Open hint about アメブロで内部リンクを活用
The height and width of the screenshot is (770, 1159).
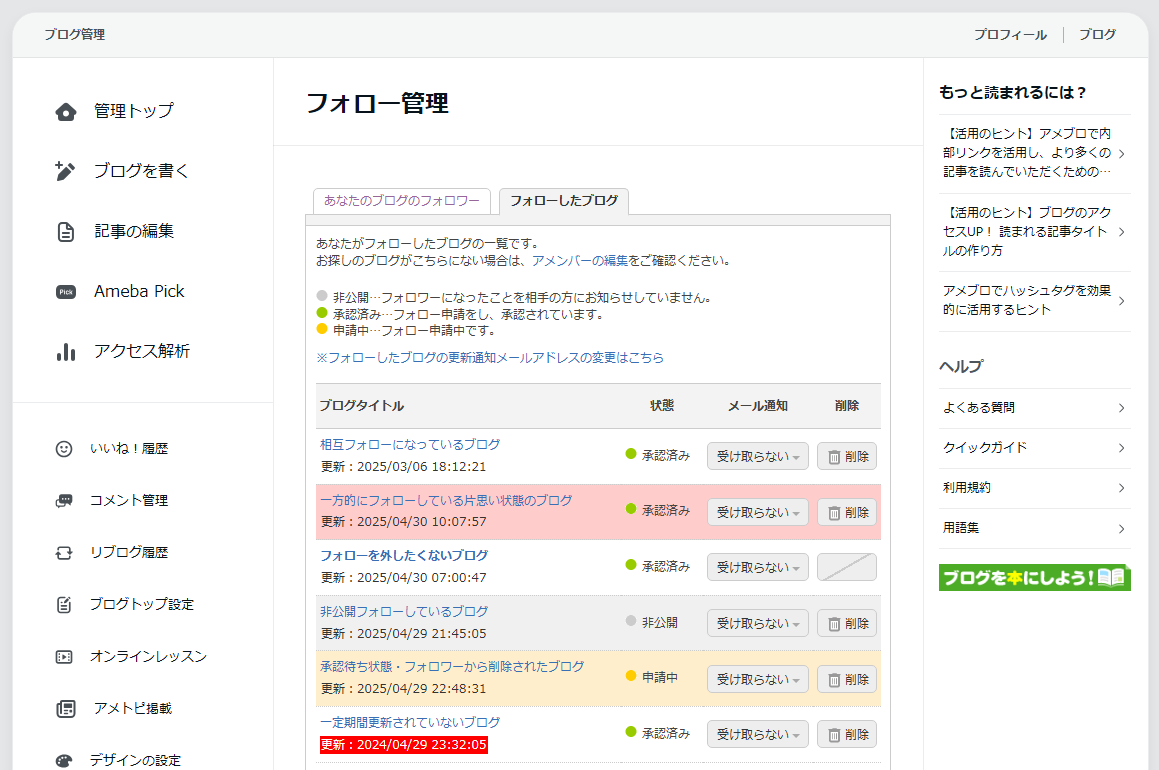coord(1034,153)
